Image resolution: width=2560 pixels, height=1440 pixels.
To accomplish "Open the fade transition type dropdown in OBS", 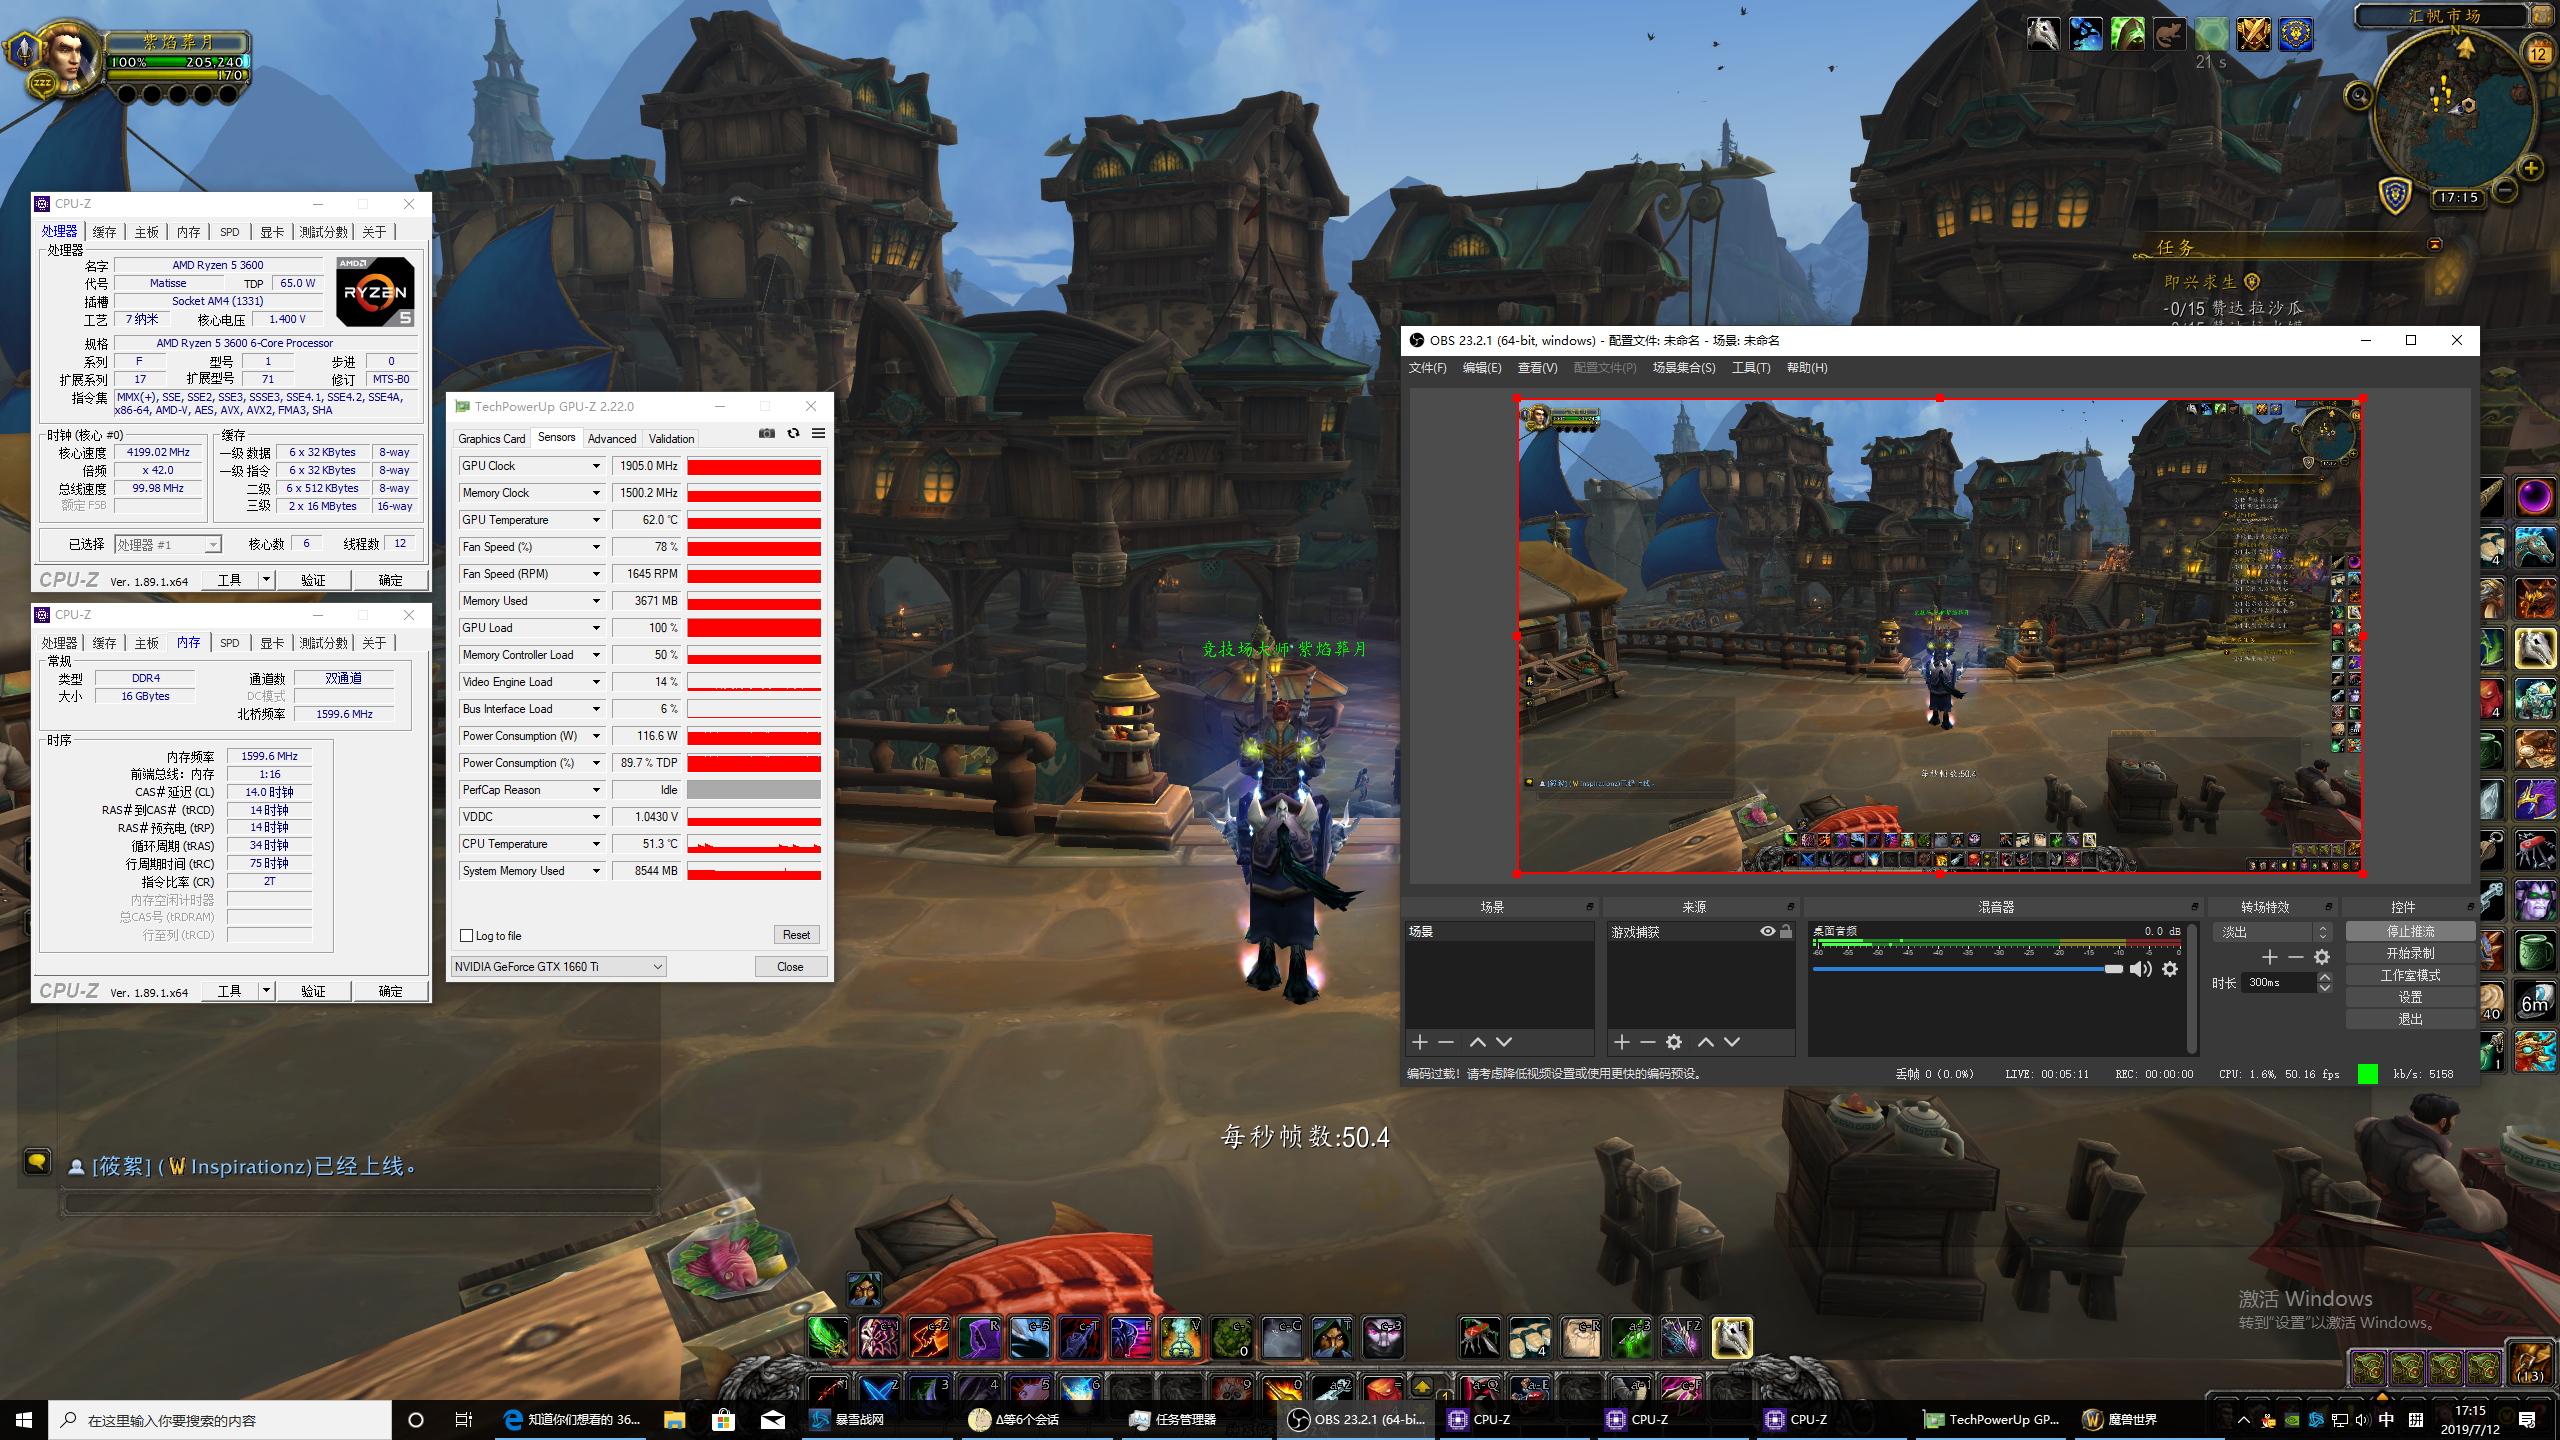I will coord(2272,931).
